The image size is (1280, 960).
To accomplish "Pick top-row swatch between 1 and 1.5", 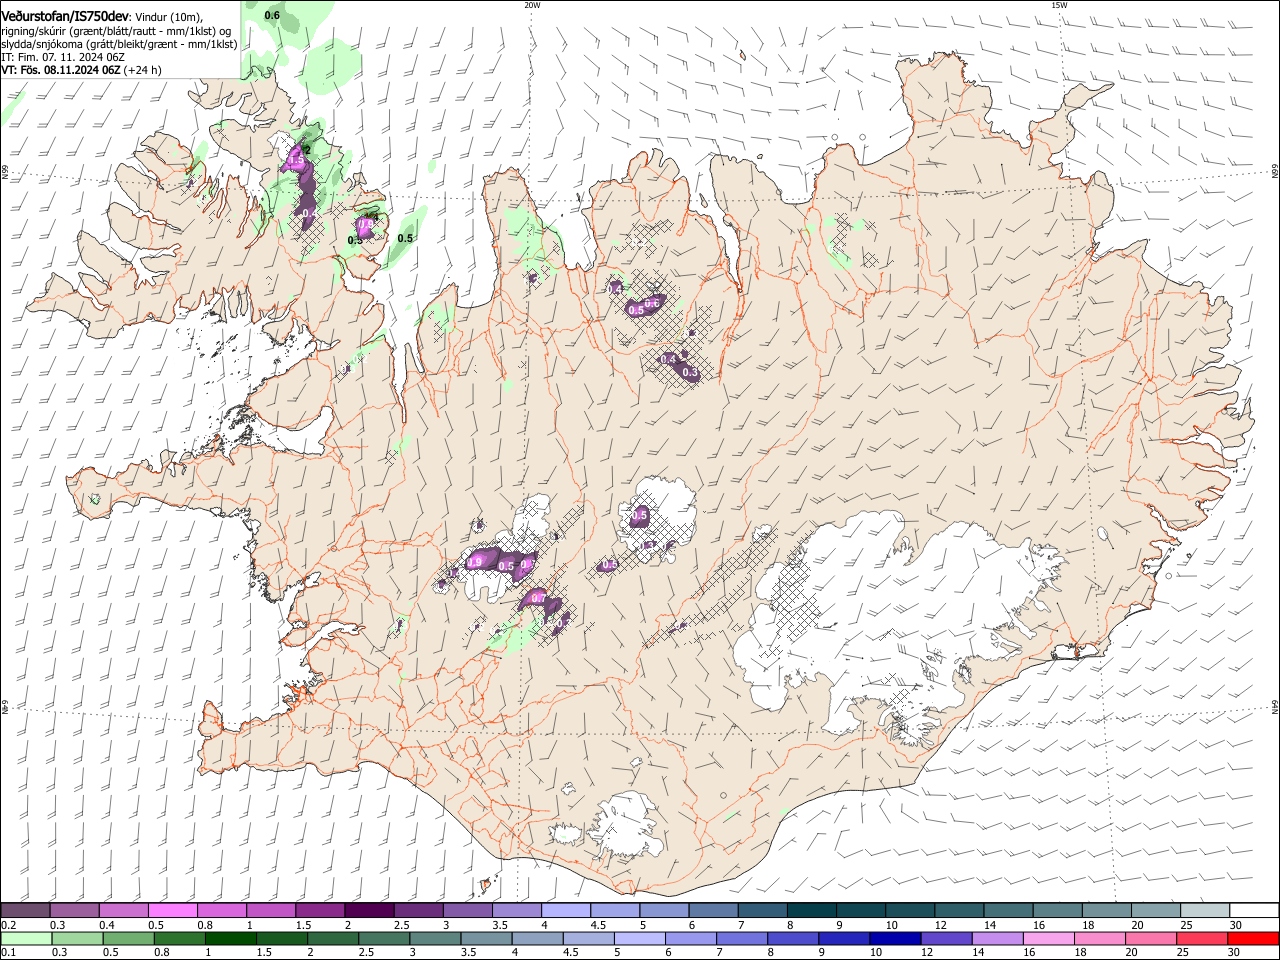I will click(x=270, y=910).
